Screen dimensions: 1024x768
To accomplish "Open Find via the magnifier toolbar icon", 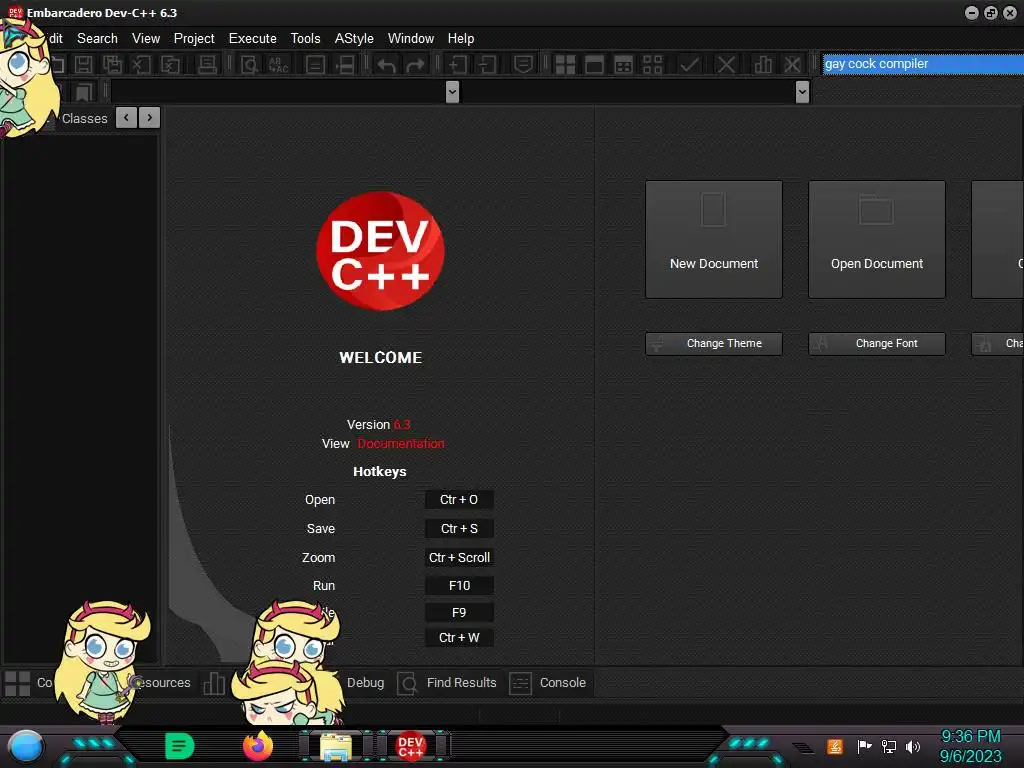I will click(249, 65).
